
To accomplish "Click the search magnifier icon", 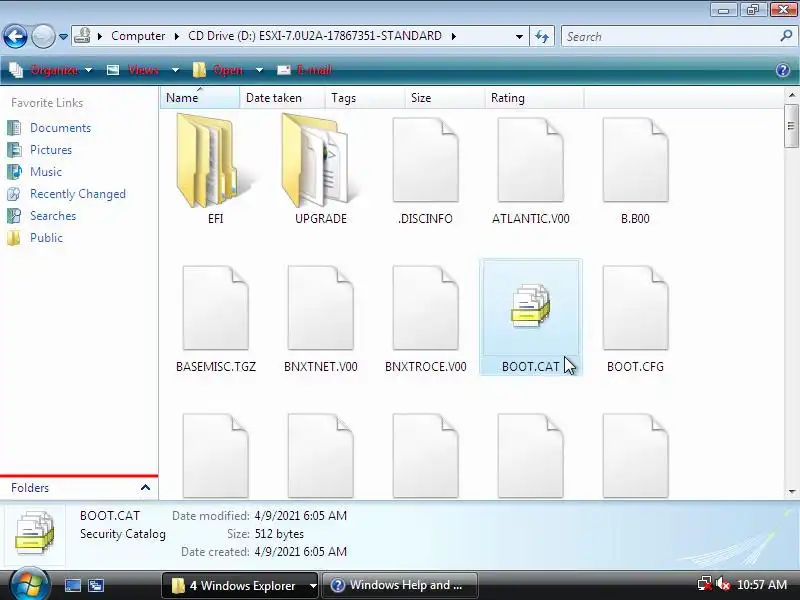I will [786, 36].
